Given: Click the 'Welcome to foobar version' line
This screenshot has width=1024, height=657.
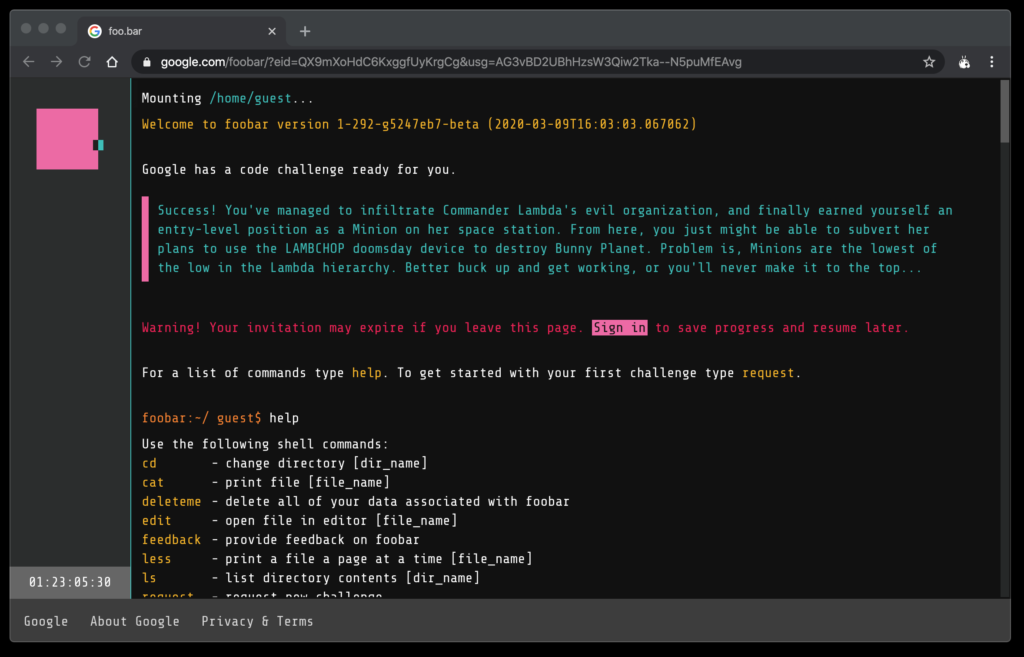Looking at the screenshot, I should (419, 124).
